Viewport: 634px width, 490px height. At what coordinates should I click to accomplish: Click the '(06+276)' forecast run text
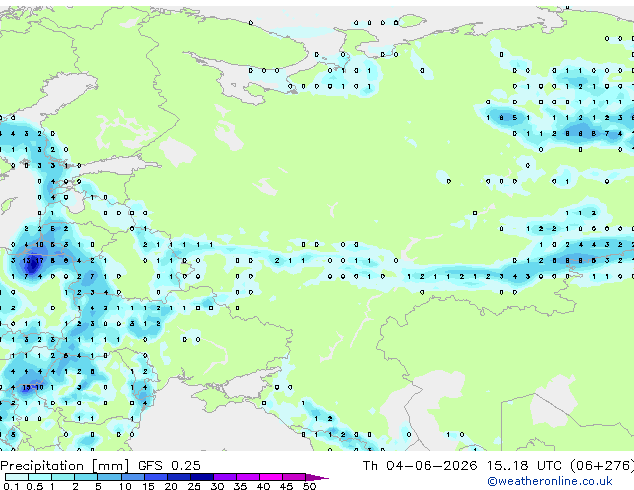tap(602, 466)
